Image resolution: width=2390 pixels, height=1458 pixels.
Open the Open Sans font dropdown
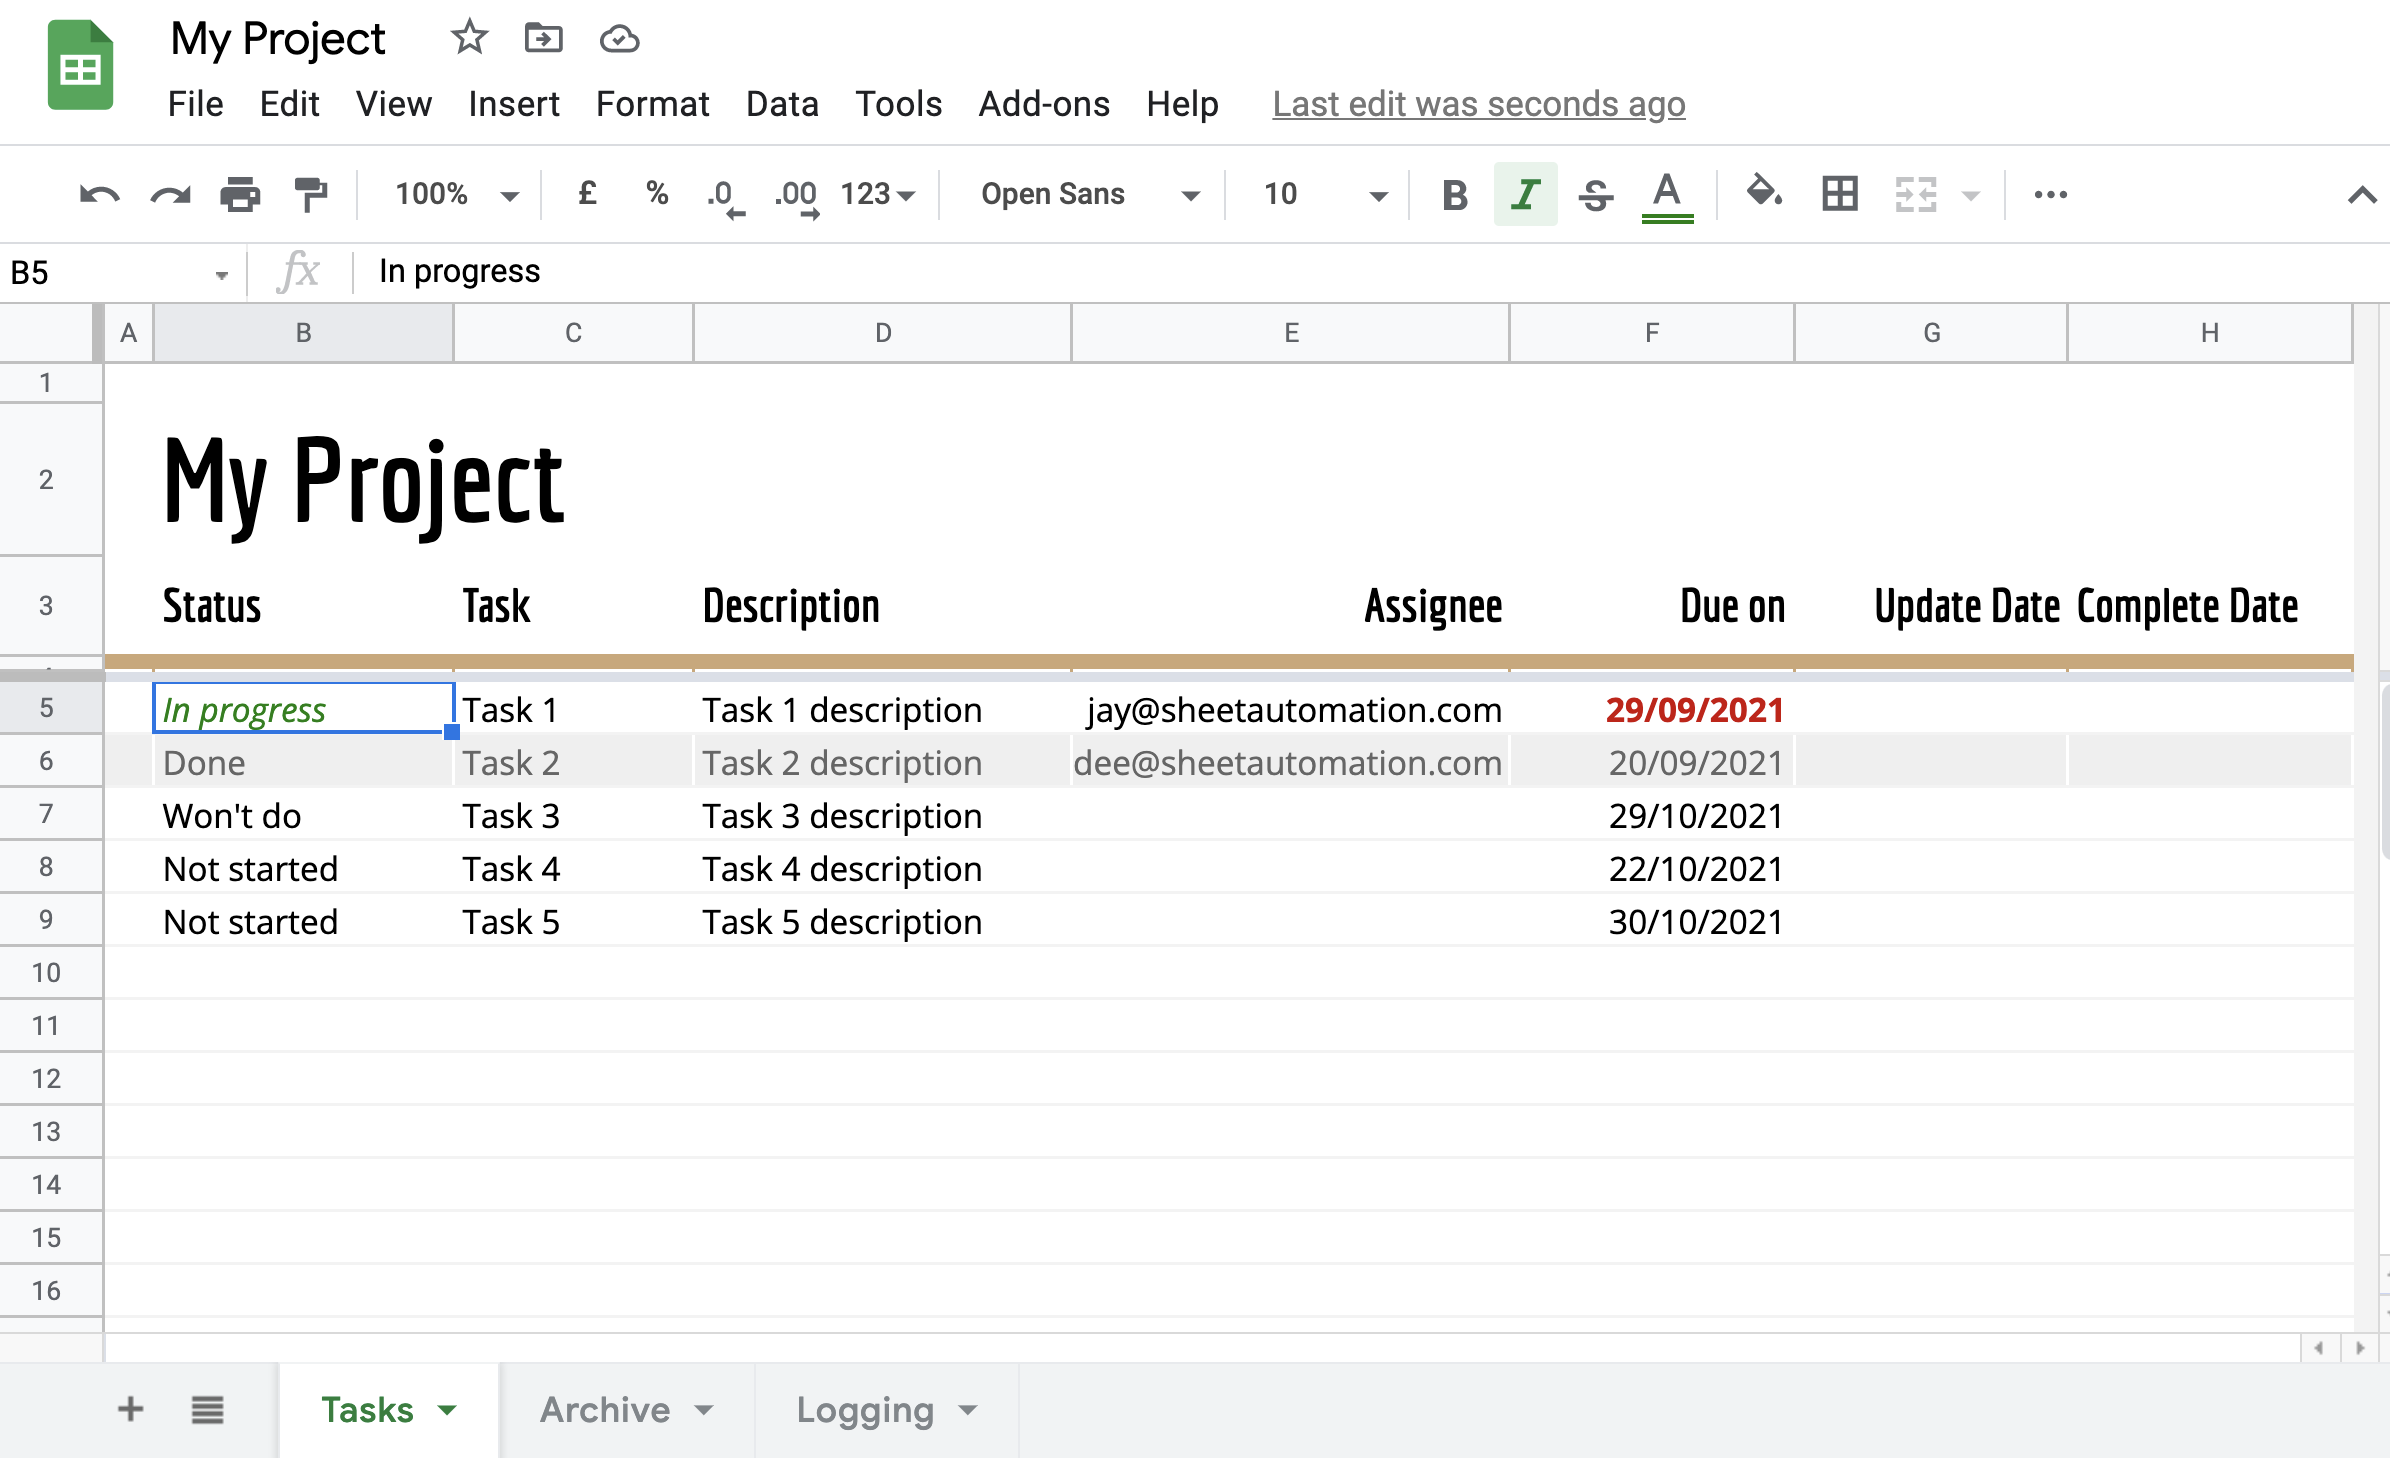point(1090,194)
